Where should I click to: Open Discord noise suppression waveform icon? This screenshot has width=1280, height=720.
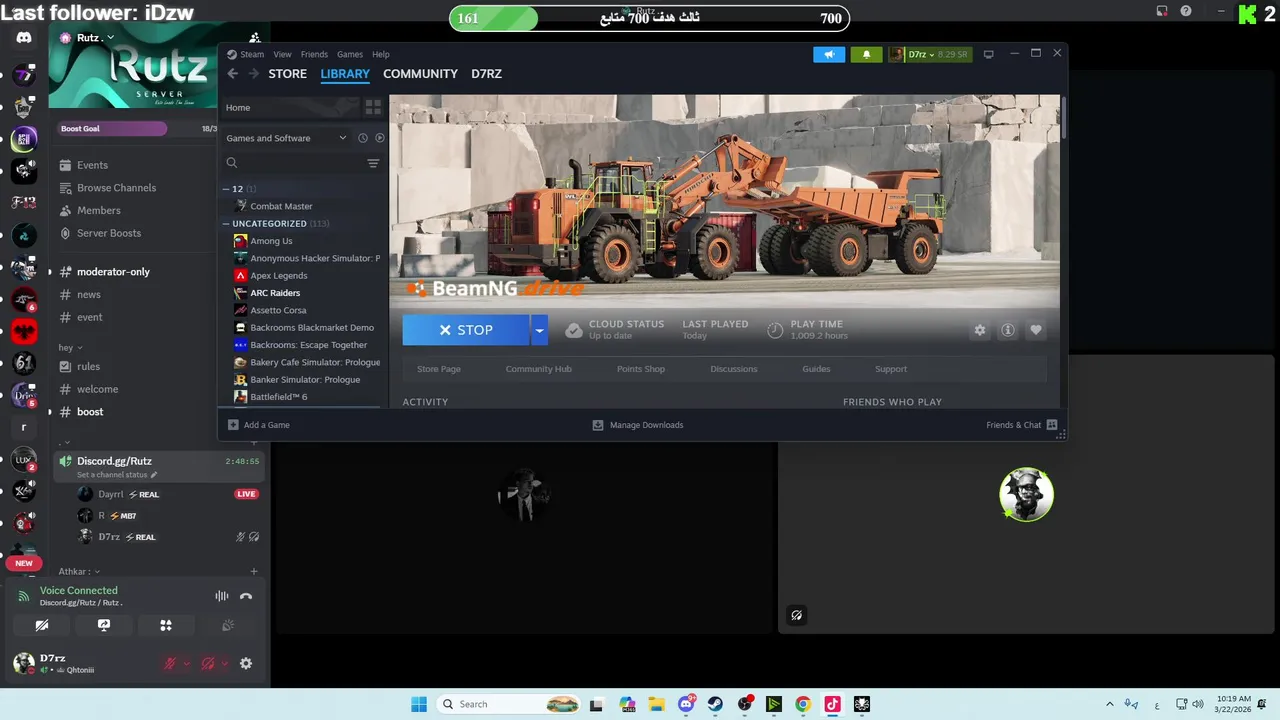pyautogui.click(x=222, y=596)
